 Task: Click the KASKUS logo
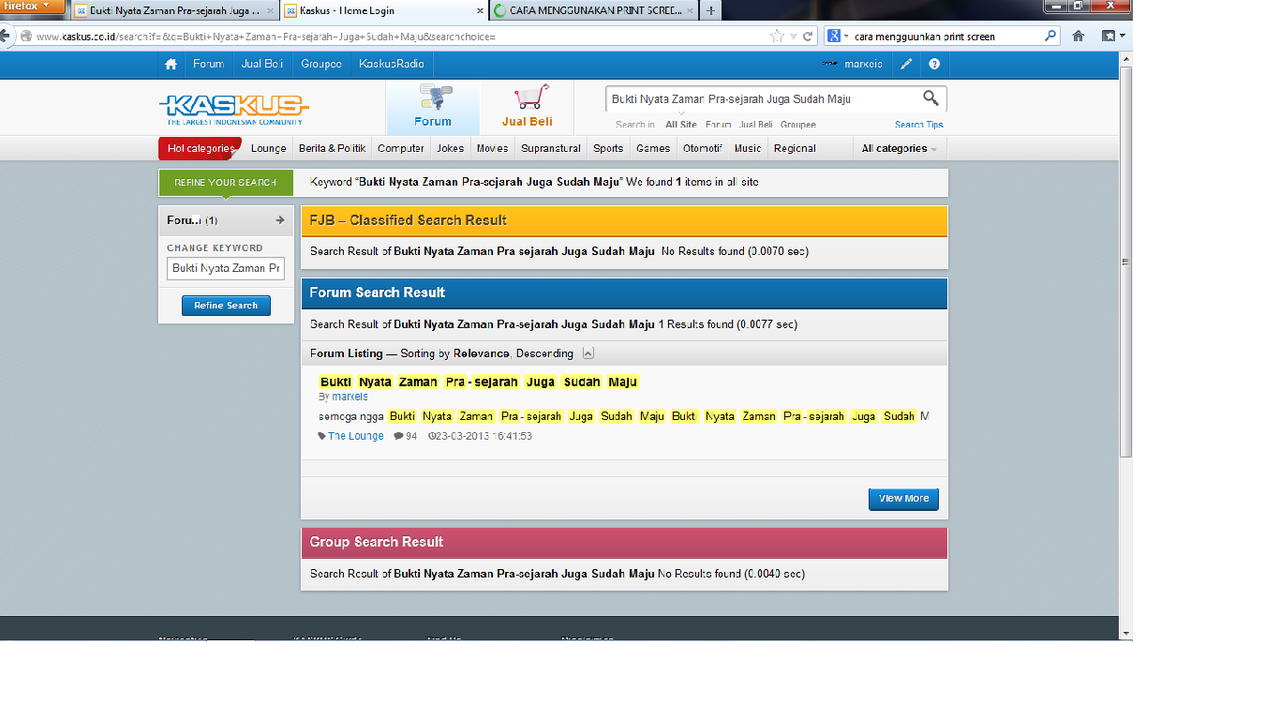pos(234,108)
